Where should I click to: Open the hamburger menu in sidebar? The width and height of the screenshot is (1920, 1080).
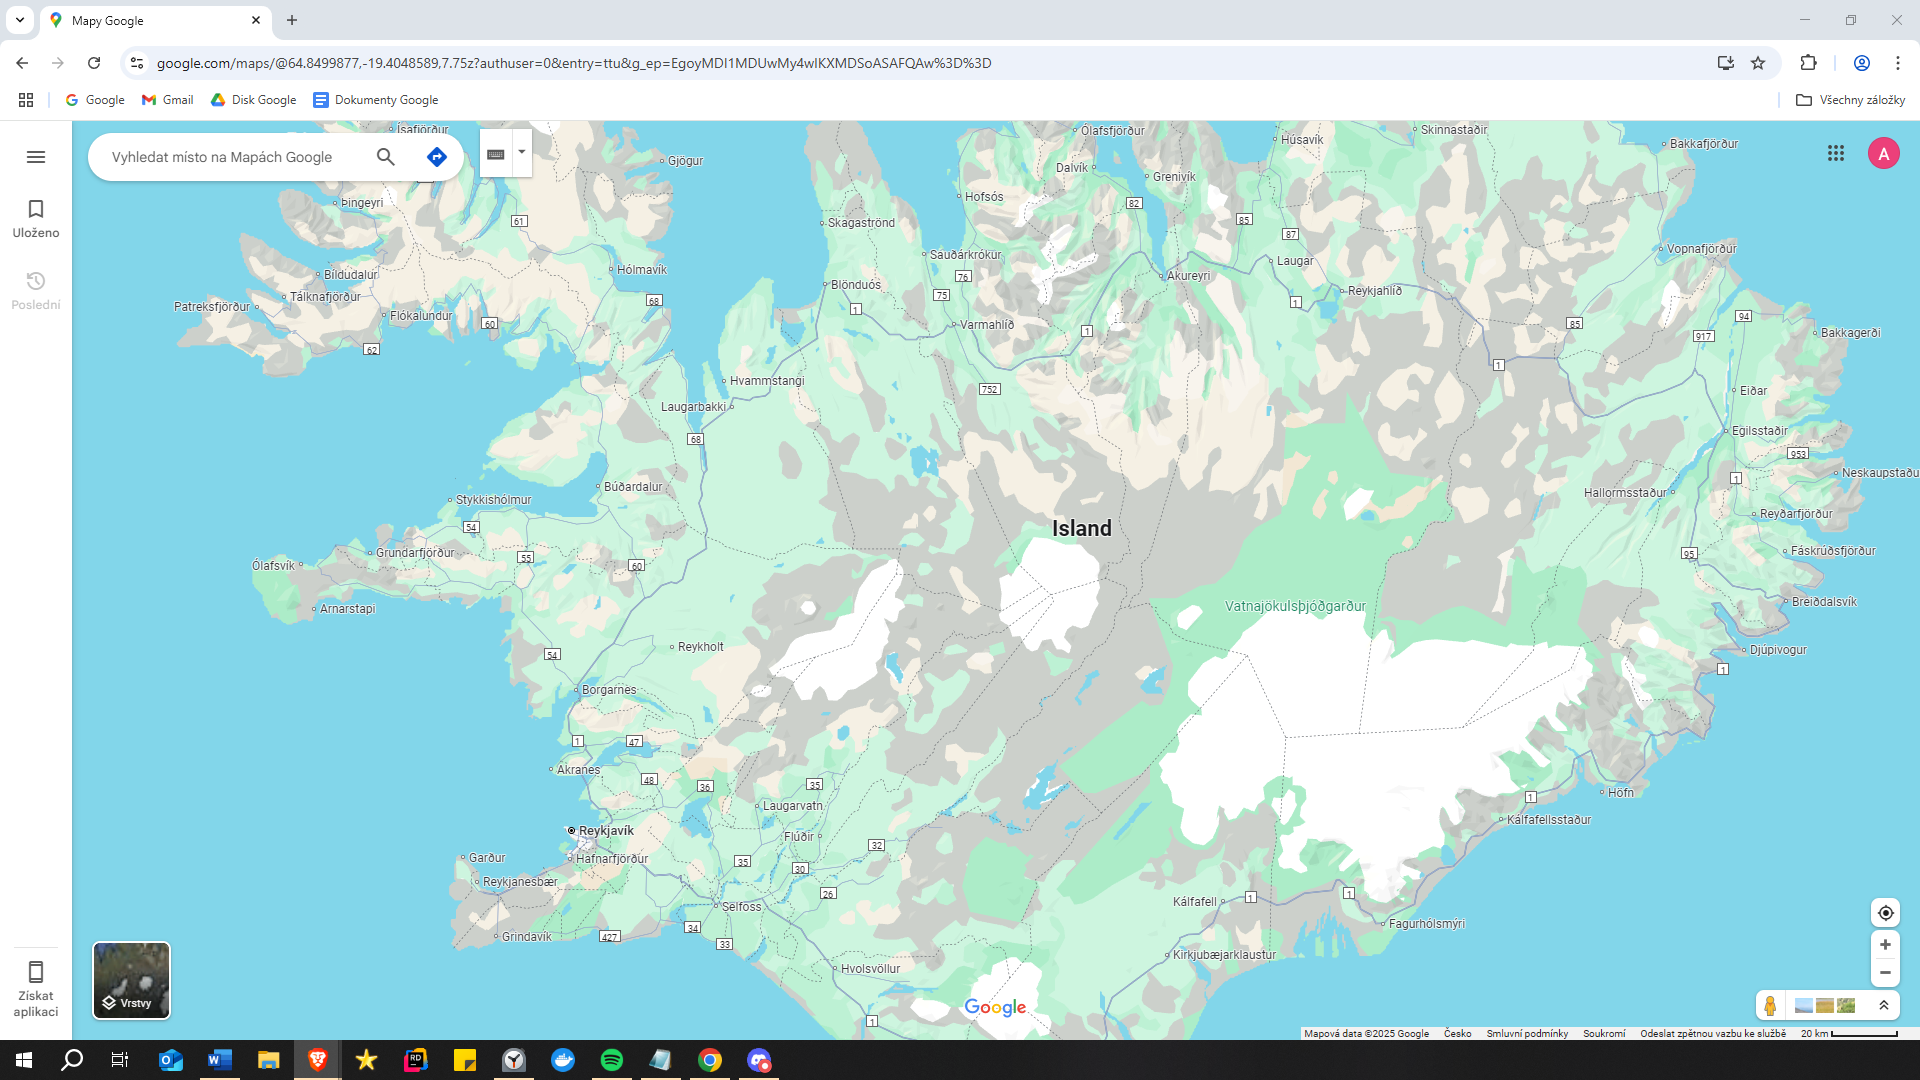(36, 157)
